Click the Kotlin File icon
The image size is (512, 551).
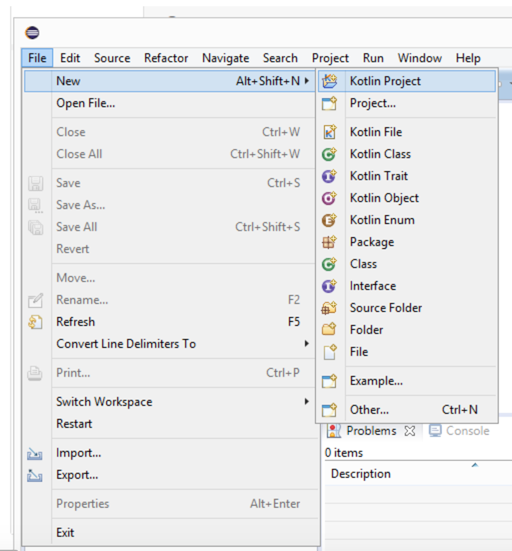coord(329,132)
